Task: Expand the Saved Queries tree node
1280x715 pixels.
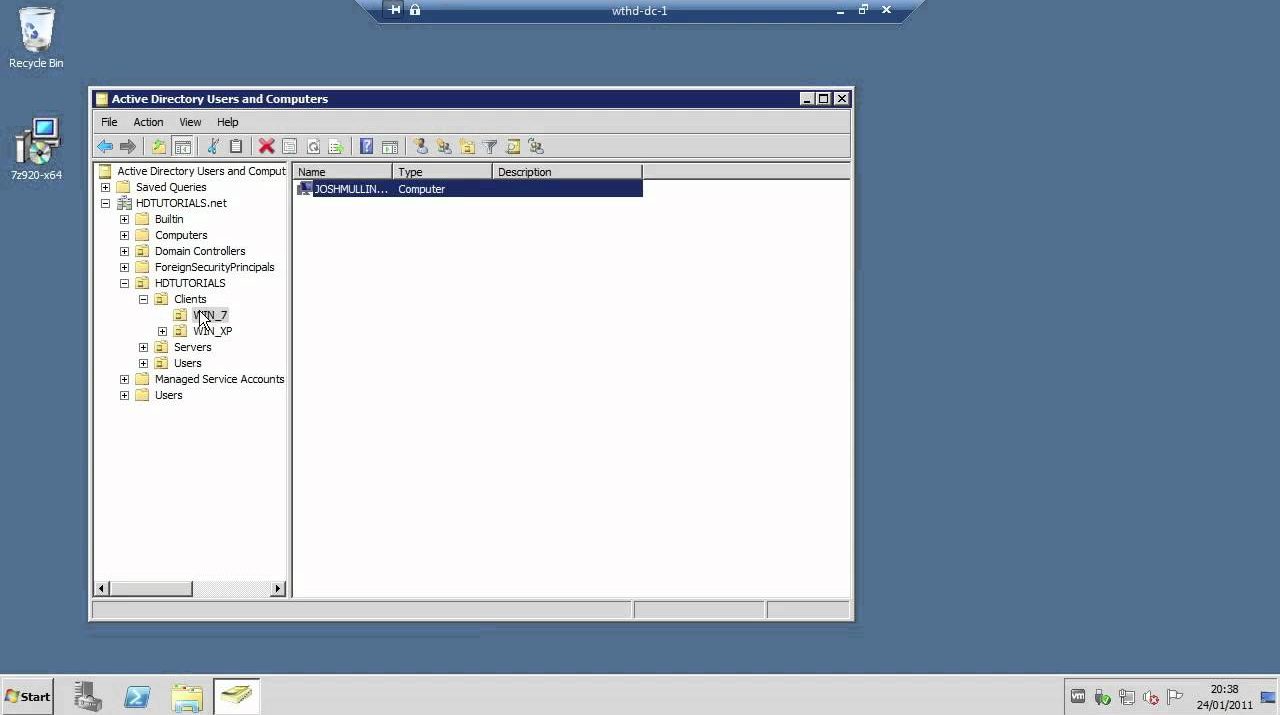Action: [x=105, y=187]
